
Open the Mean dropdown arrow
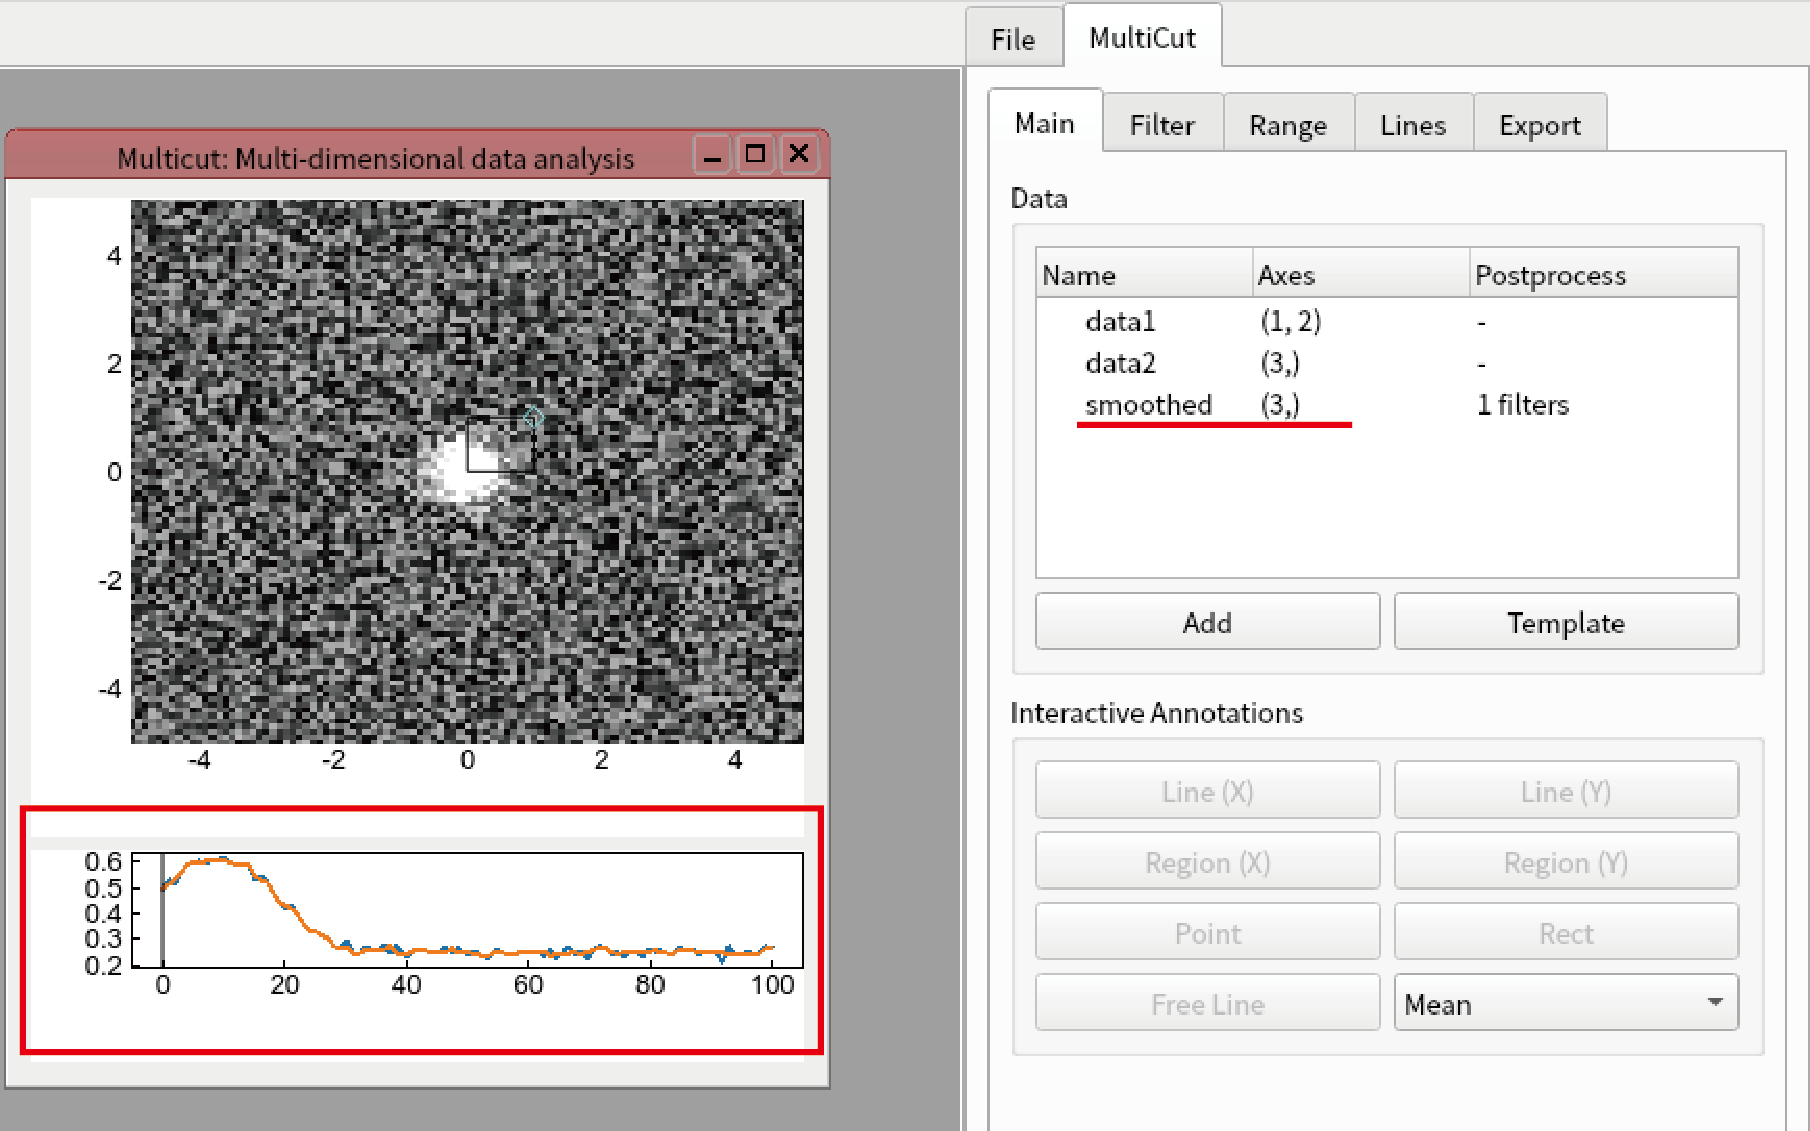click(x=1715, y=1002)
